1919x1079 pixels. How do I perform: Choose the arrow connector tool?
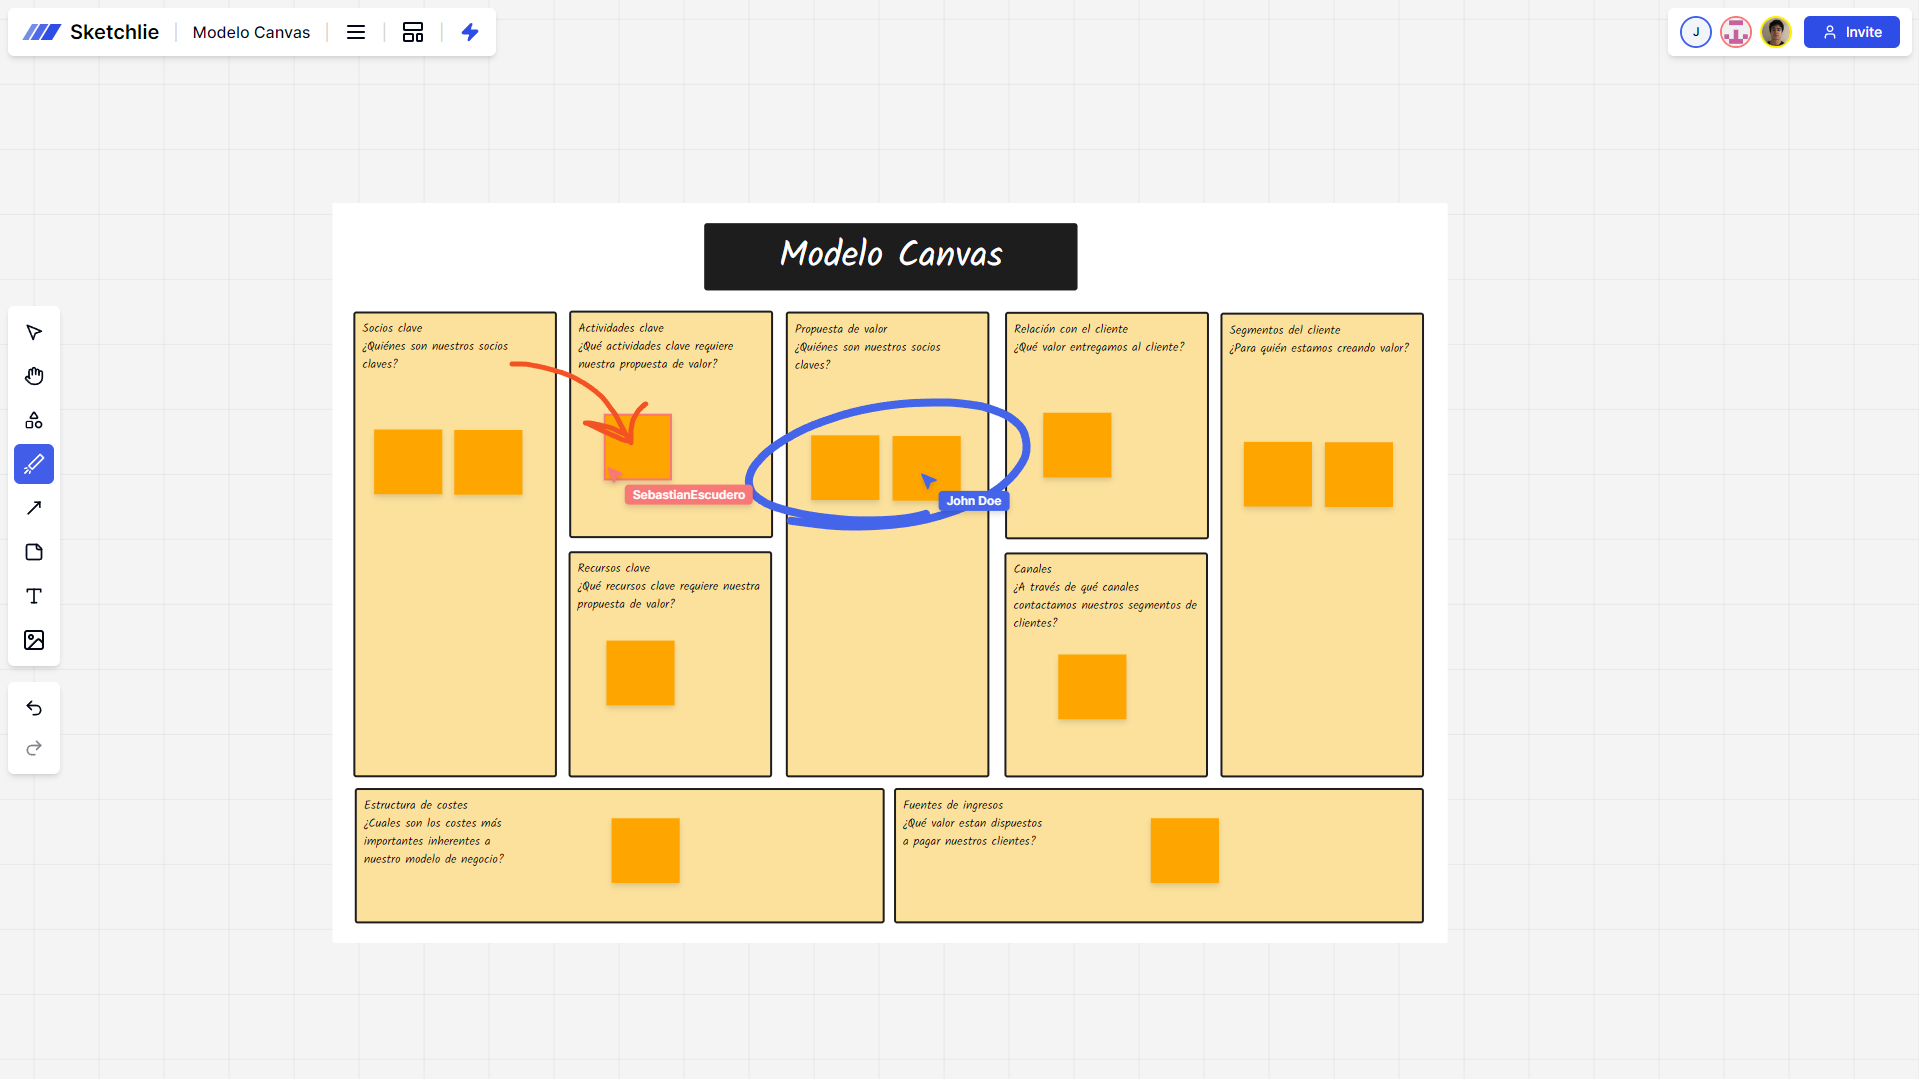(x=33, y=508)
